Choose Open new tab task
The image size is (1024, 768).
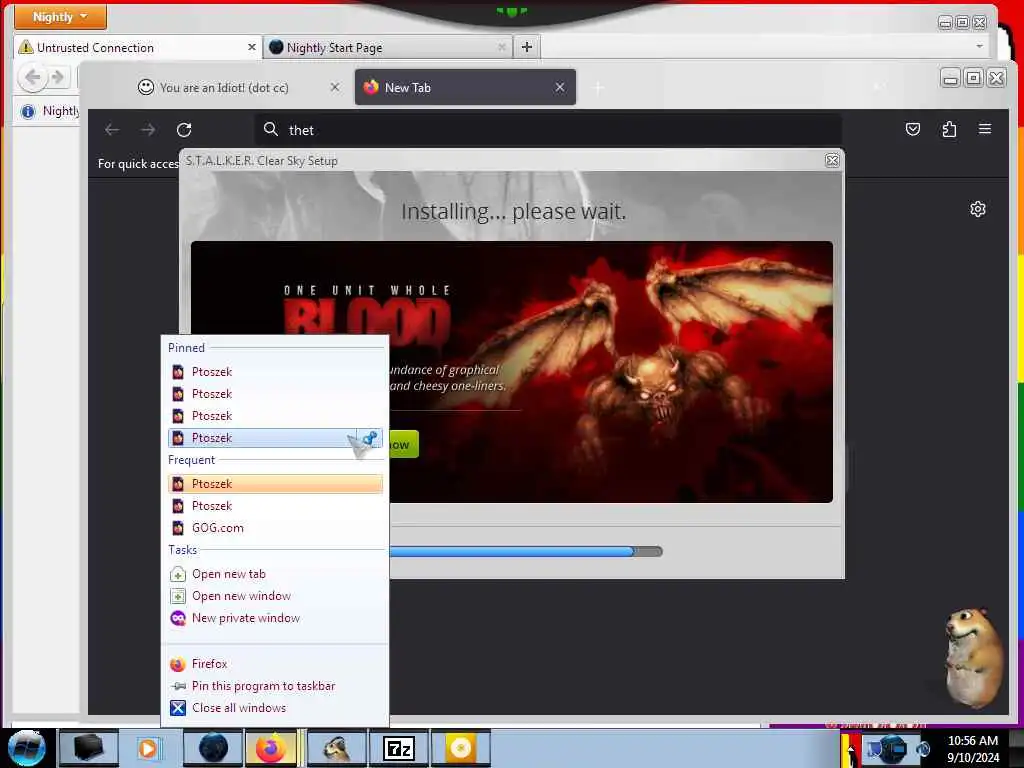pyautogui.click(x=275, y=574)
